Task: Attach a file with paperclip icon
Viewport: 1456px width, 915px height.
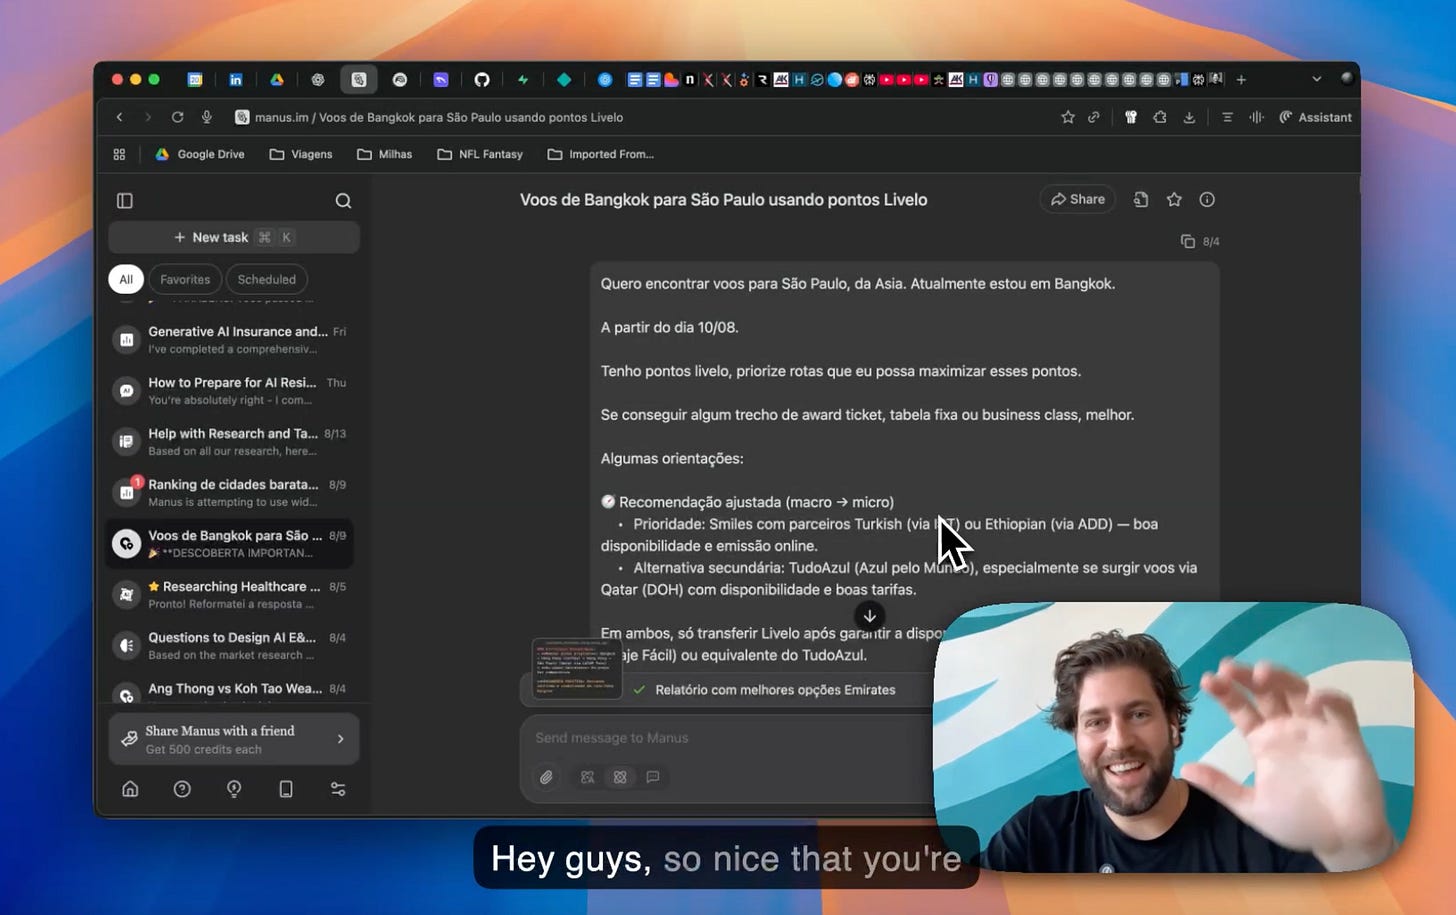Action: [x=546, y=777]
